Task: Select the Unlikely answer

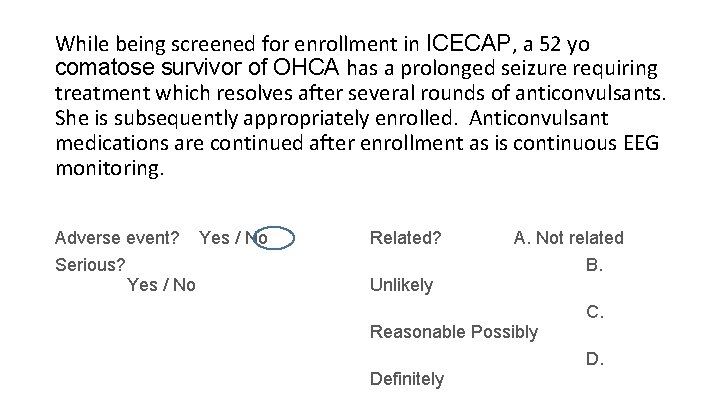Action: (401, 285)
